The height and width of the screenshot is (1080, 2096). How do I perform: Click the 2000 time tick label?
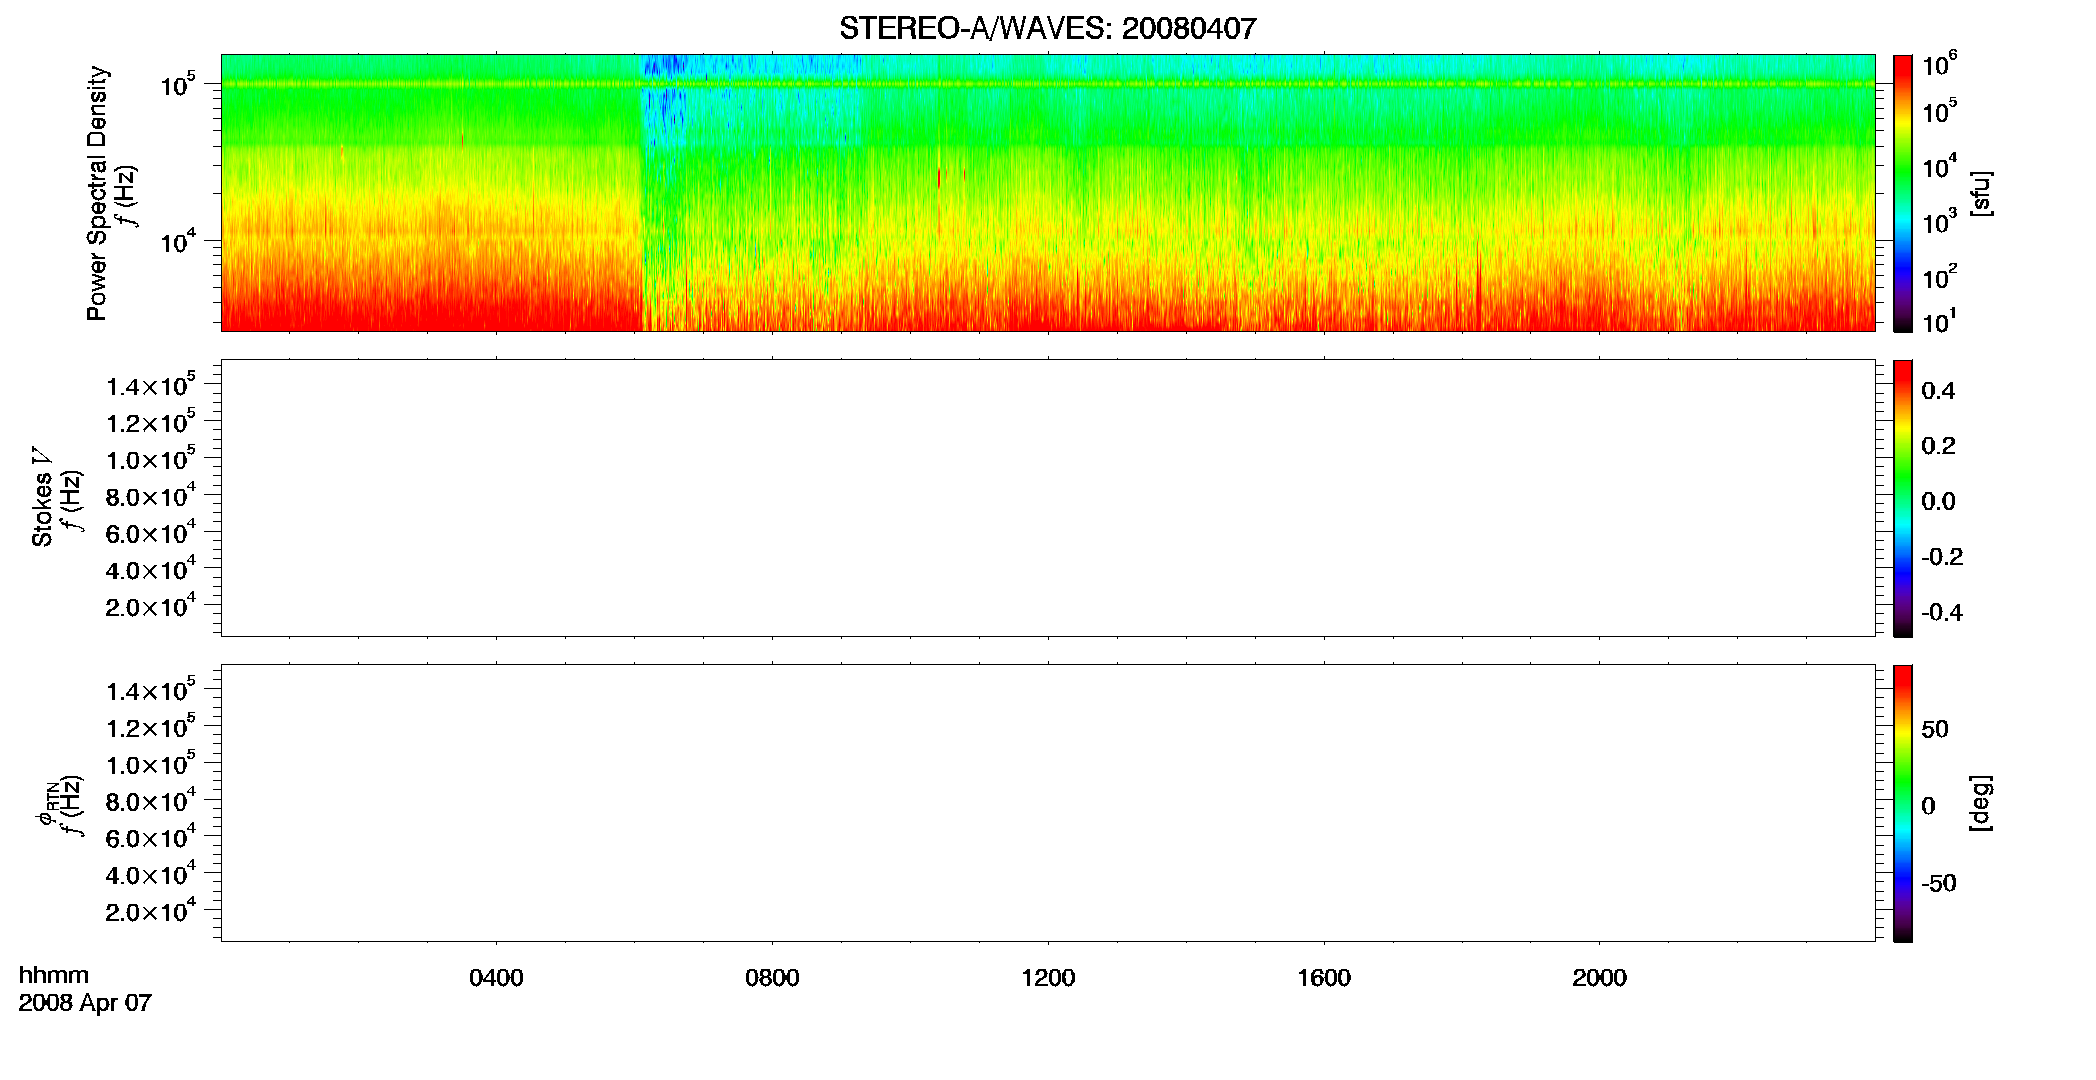(1599, 977)
